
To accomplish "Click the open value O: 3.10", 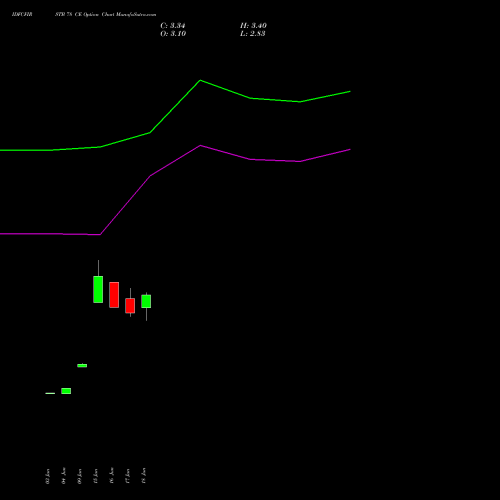I will [173, 34].
